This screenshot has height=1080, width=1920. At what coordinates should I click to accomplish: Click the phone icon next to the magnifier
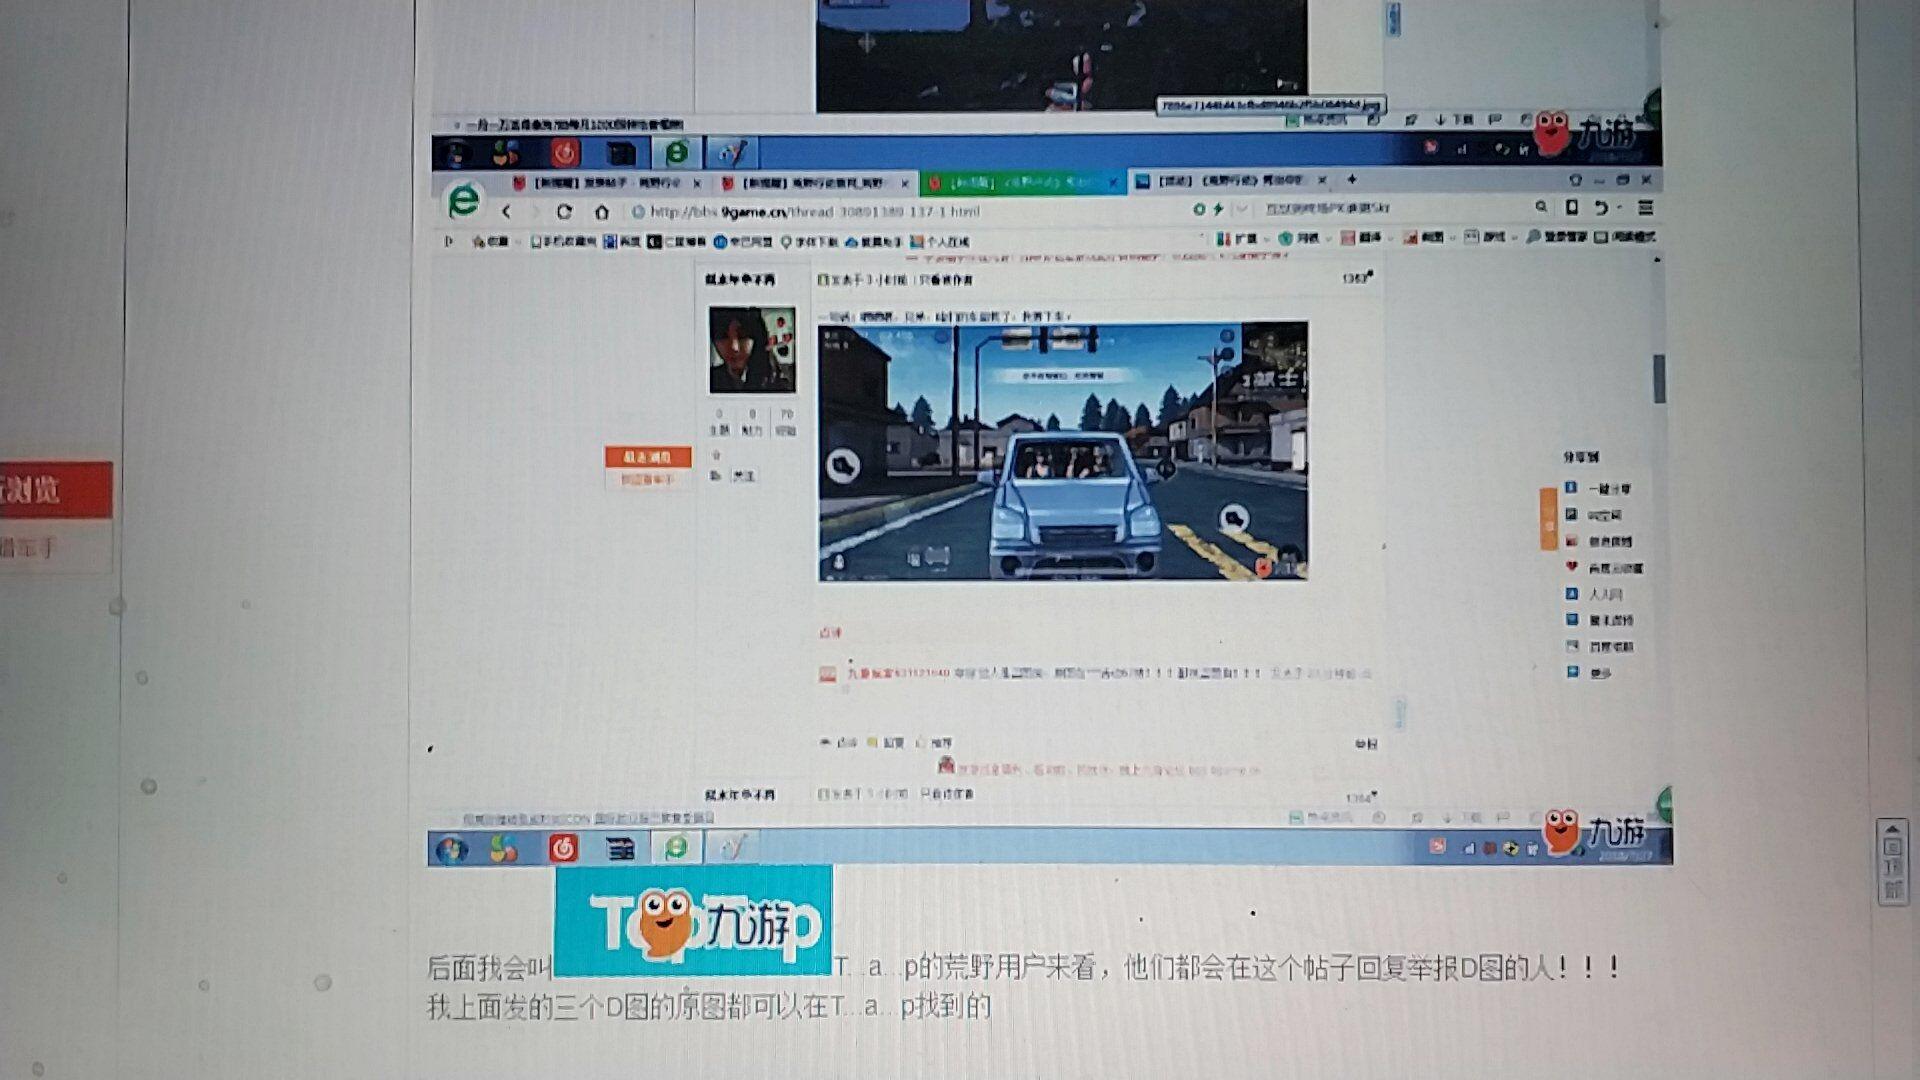tap(1571, 207)
